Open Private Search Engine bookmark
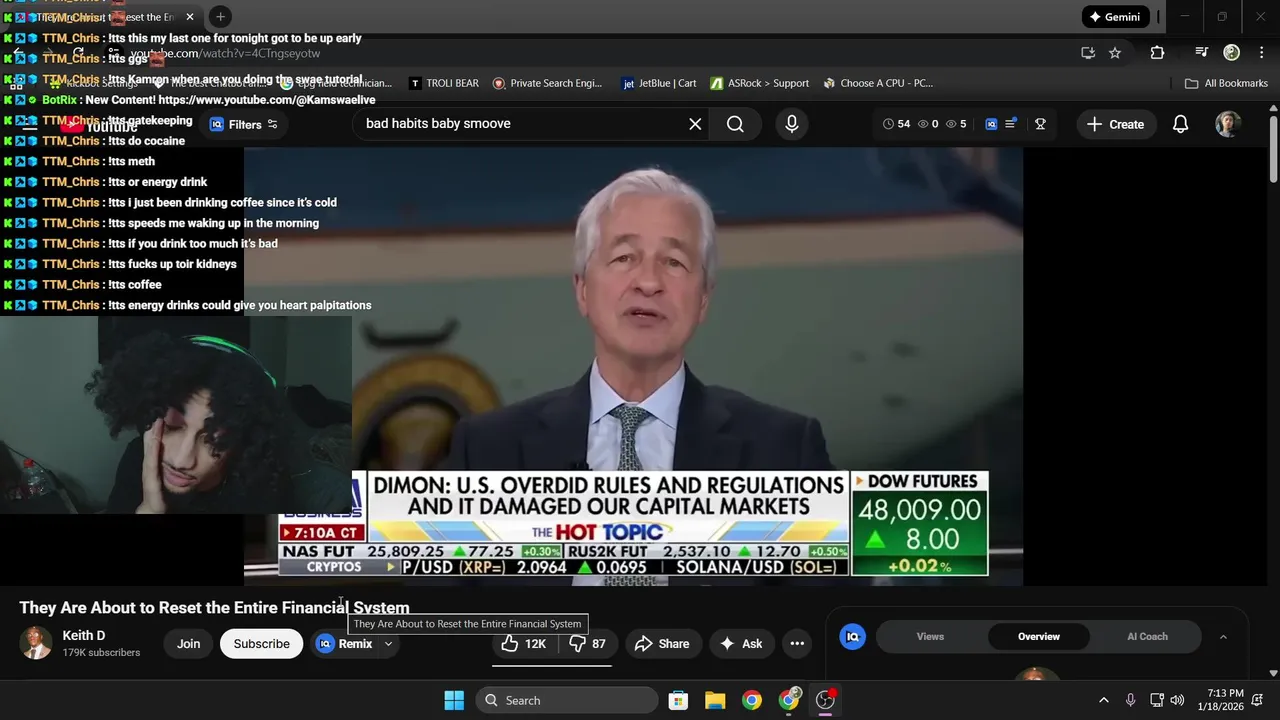 click(x=548, y=83)
